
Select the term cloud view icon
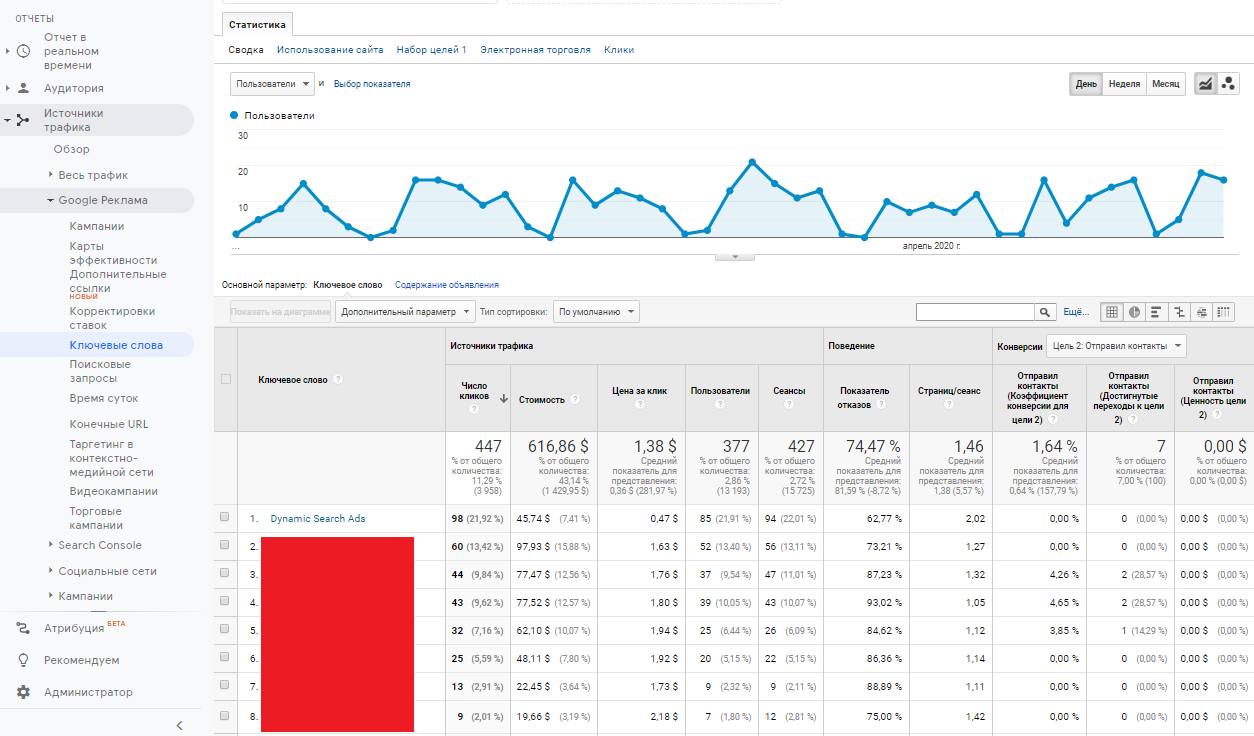pyautogui.click(x=1201, y=312)
